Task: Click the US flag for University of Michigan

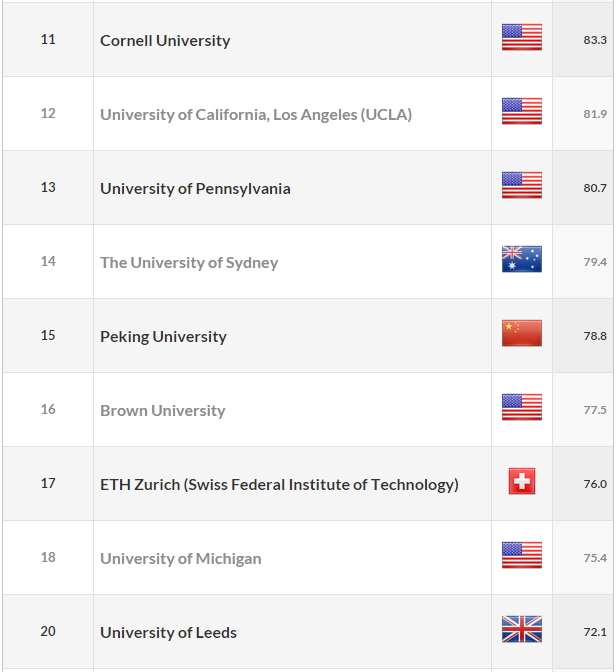Action: click(522, 555)
